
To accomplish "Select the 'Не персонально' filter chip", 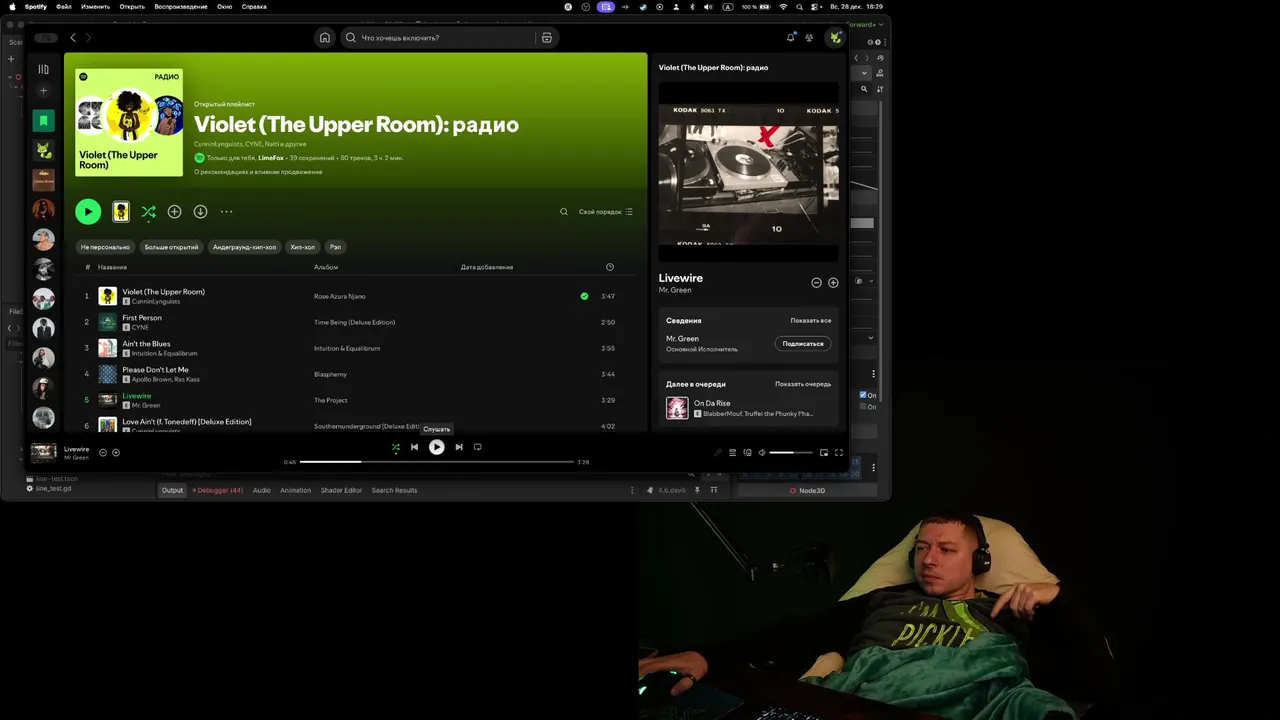I will click(105, 247).
